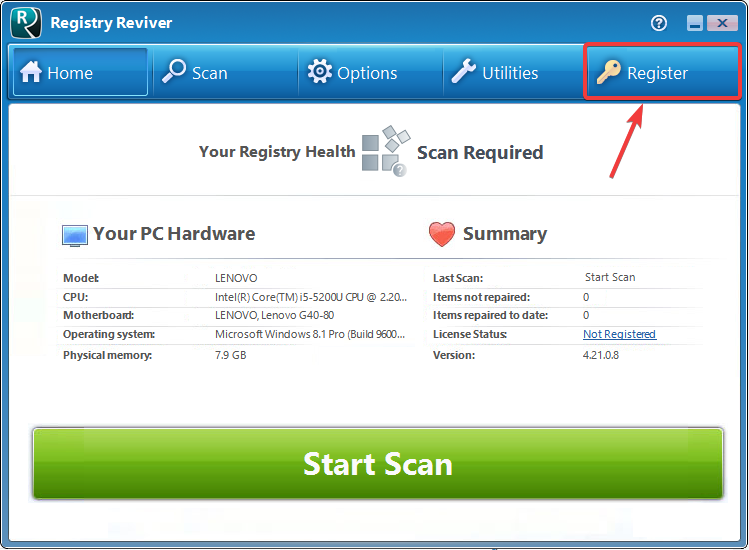
Task: Close the Registry Reviver window
Action: [x=722, y=23]
